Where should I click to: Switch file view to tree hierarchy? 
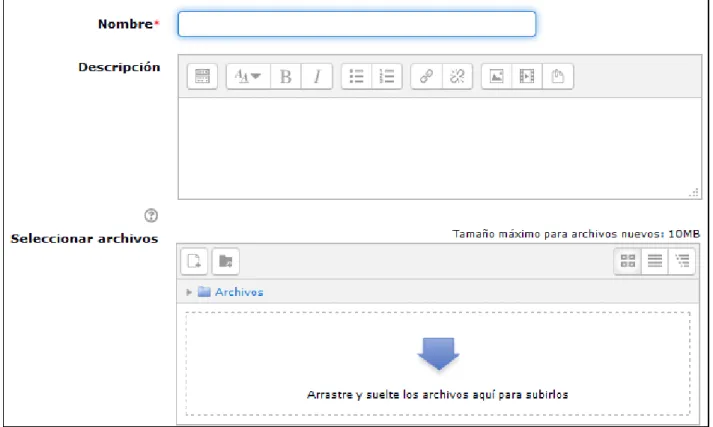[x=682, y=261]
